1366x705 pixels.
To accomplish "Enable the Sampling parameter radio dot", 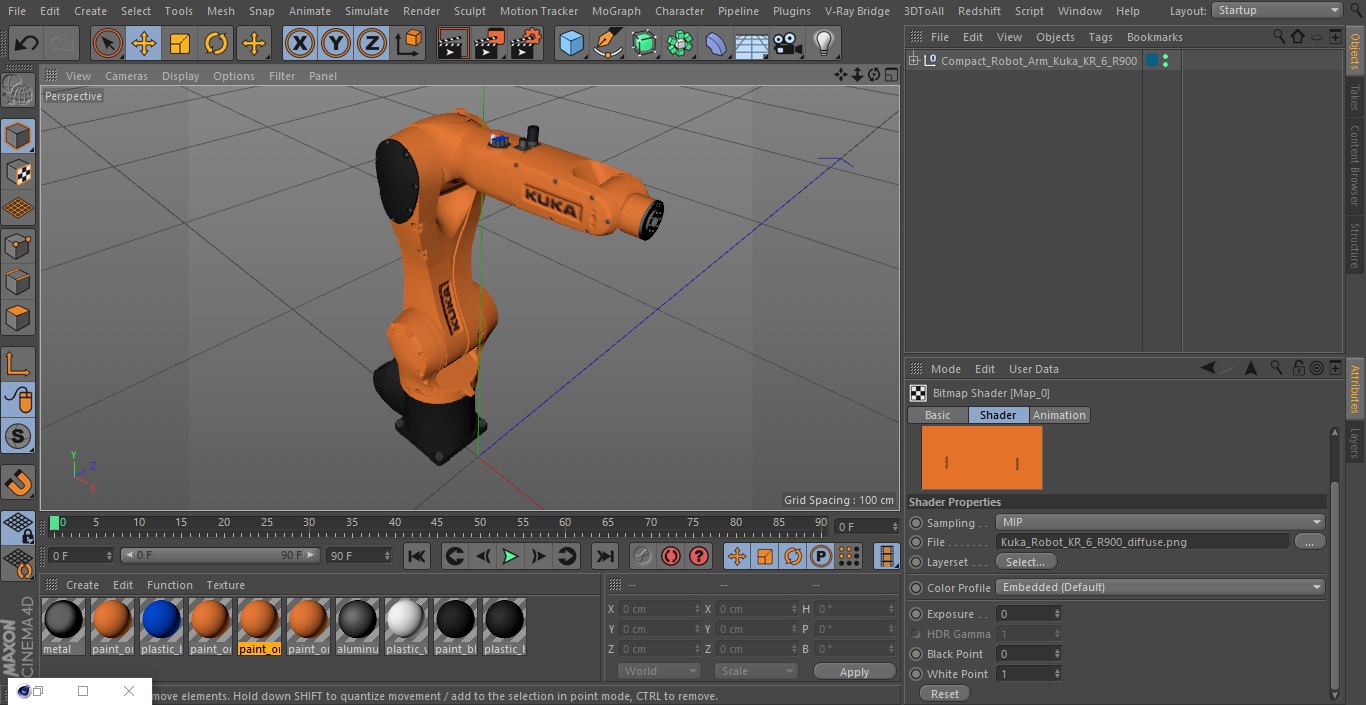I will click(916, 523).
